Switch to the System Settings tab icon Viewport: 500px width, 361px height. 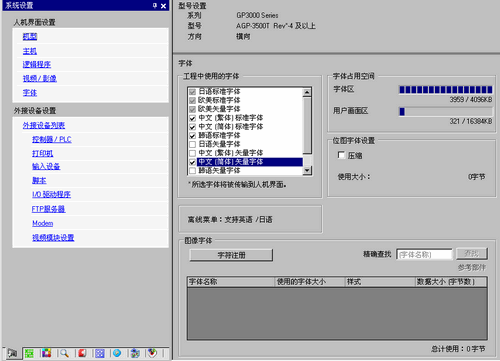12,353
